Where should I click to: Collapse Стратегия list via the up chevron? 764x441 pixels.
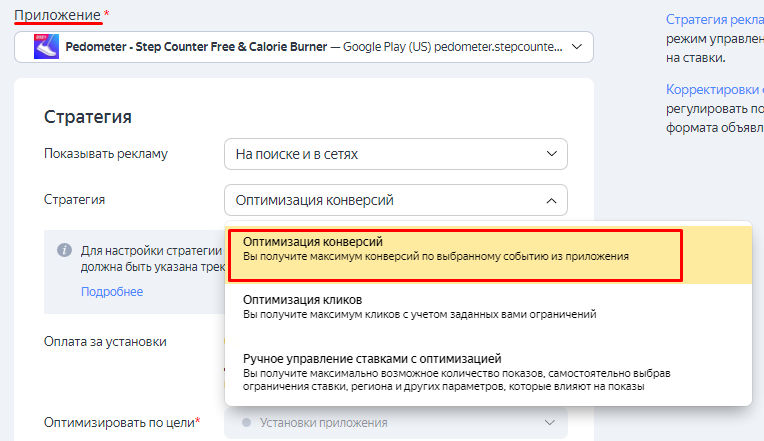(551, 200)
